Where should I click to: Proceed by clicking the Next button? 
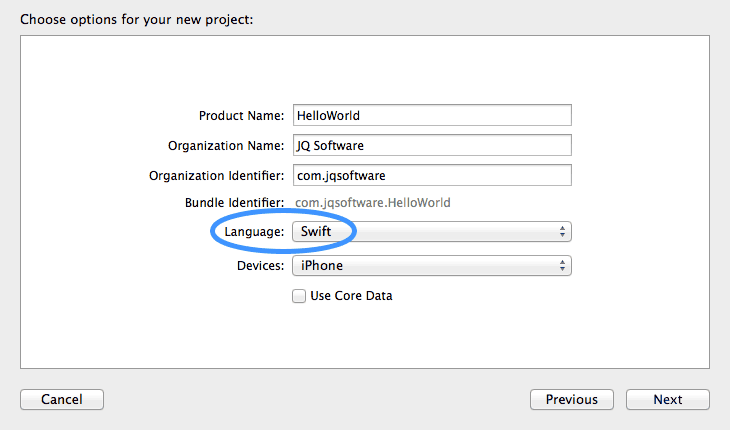click(x=667, y=400)
